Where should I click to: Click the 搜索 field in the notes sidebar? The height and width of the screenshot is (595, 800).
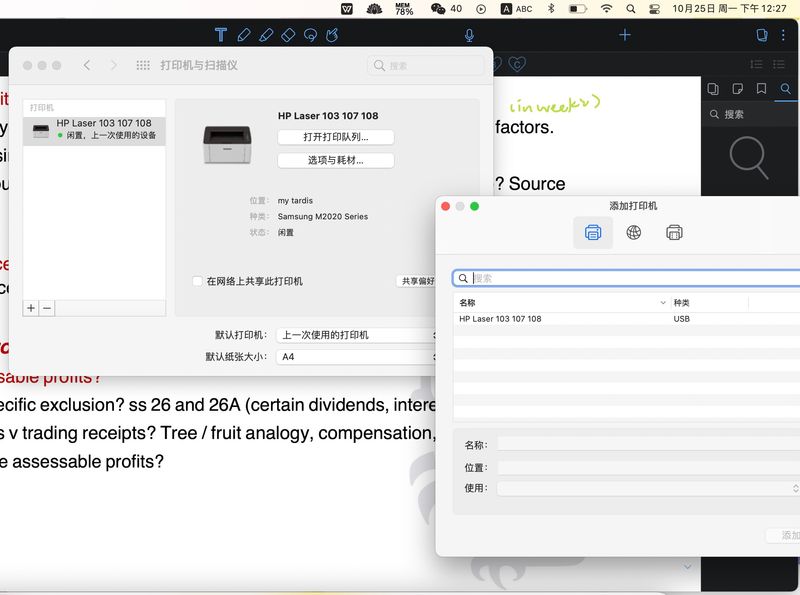pyautogui.click(x=750, y=114)
